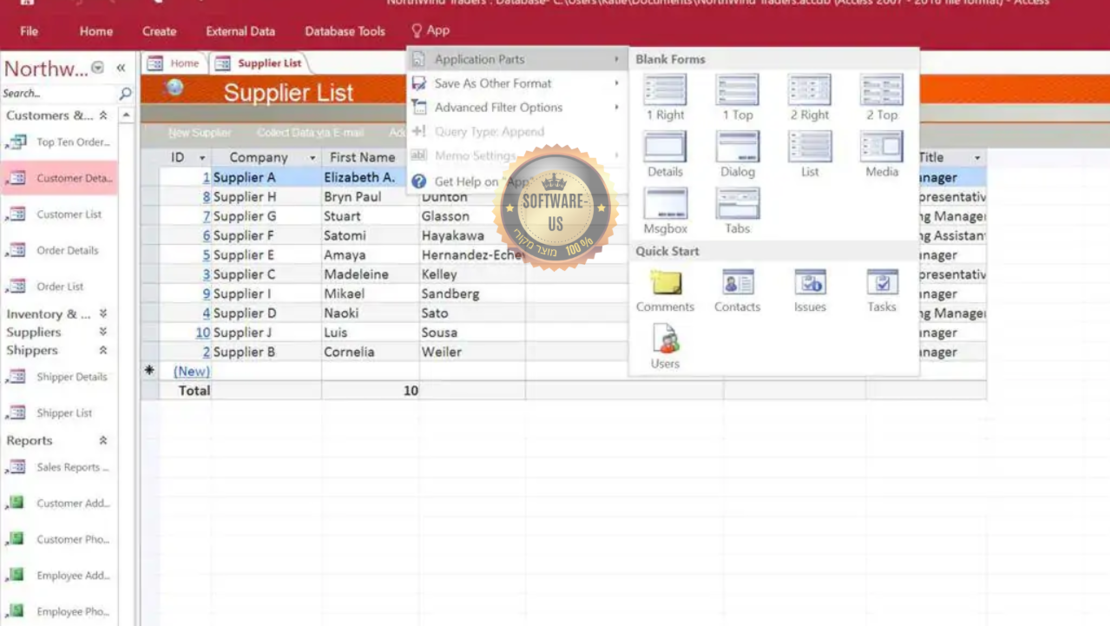Screen dimensions: 1110x626
Task: Switch to the Database Tools ribbon tab
Action: coord(345,31)
